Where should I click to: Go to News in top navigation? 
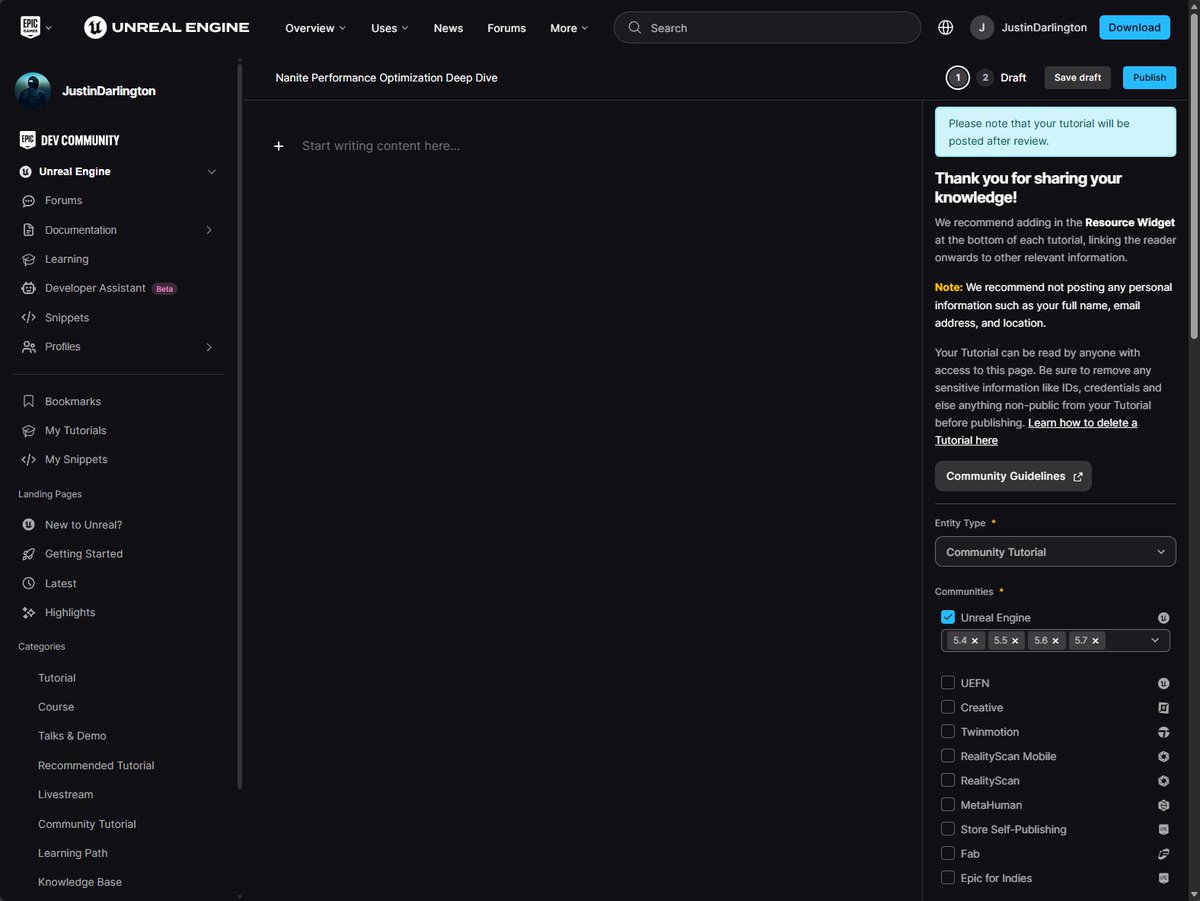448,28
